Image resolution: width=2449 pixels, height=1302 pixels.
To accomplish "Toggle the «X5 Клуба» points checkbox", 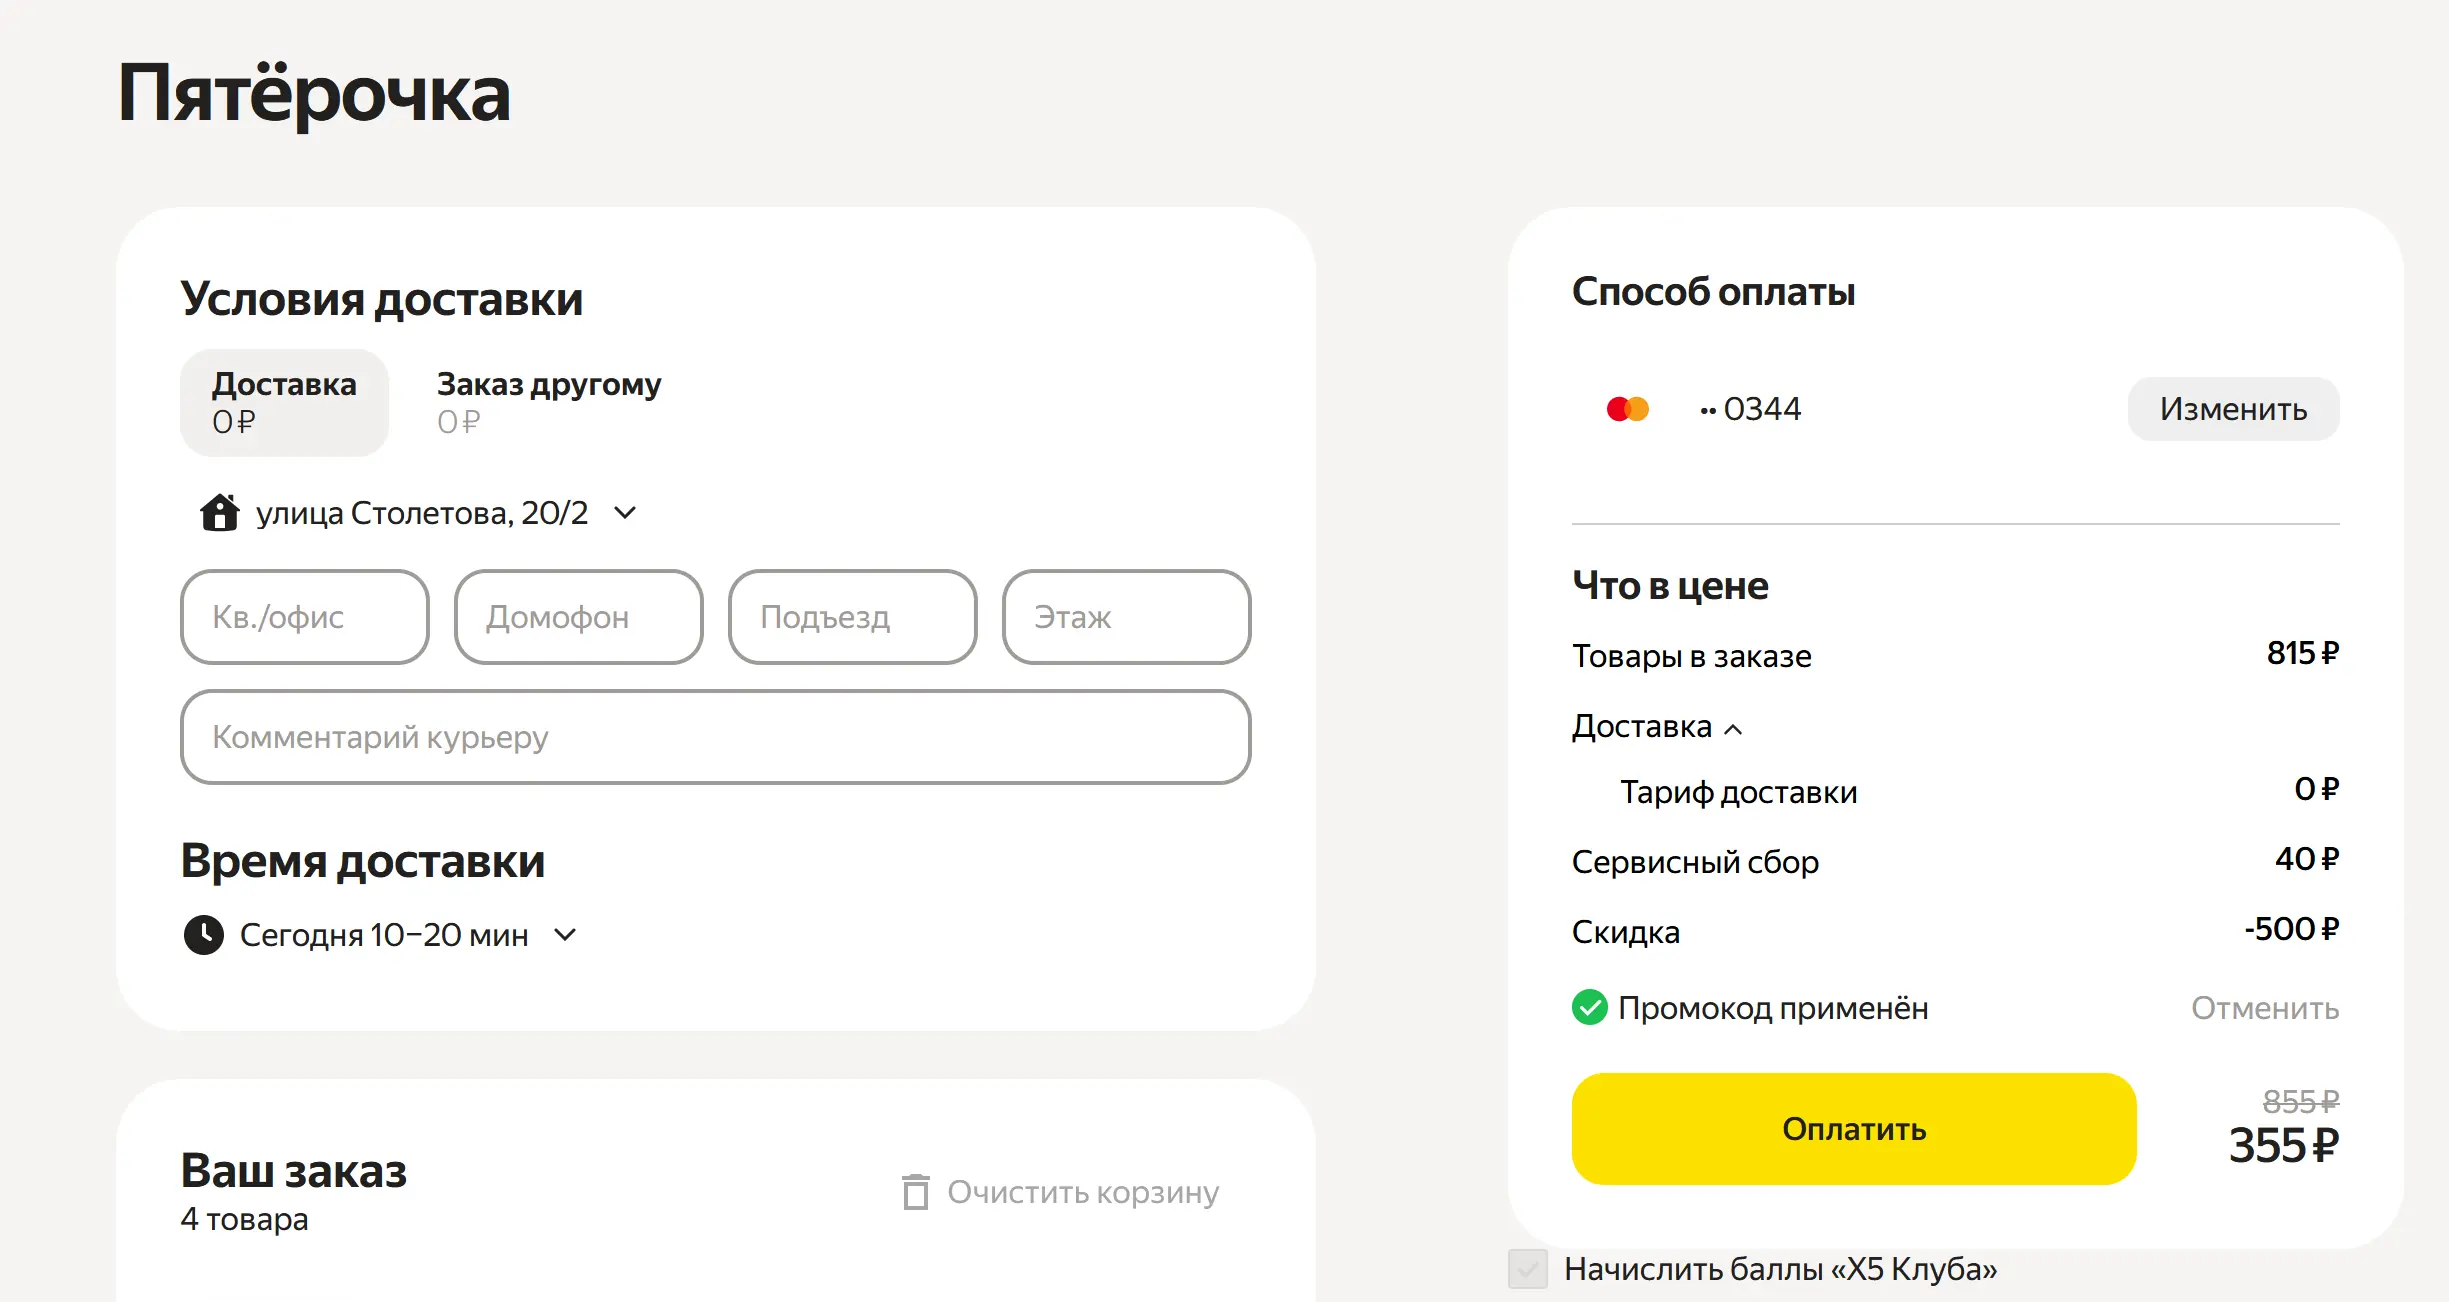I will (x=1527, y=1269).
